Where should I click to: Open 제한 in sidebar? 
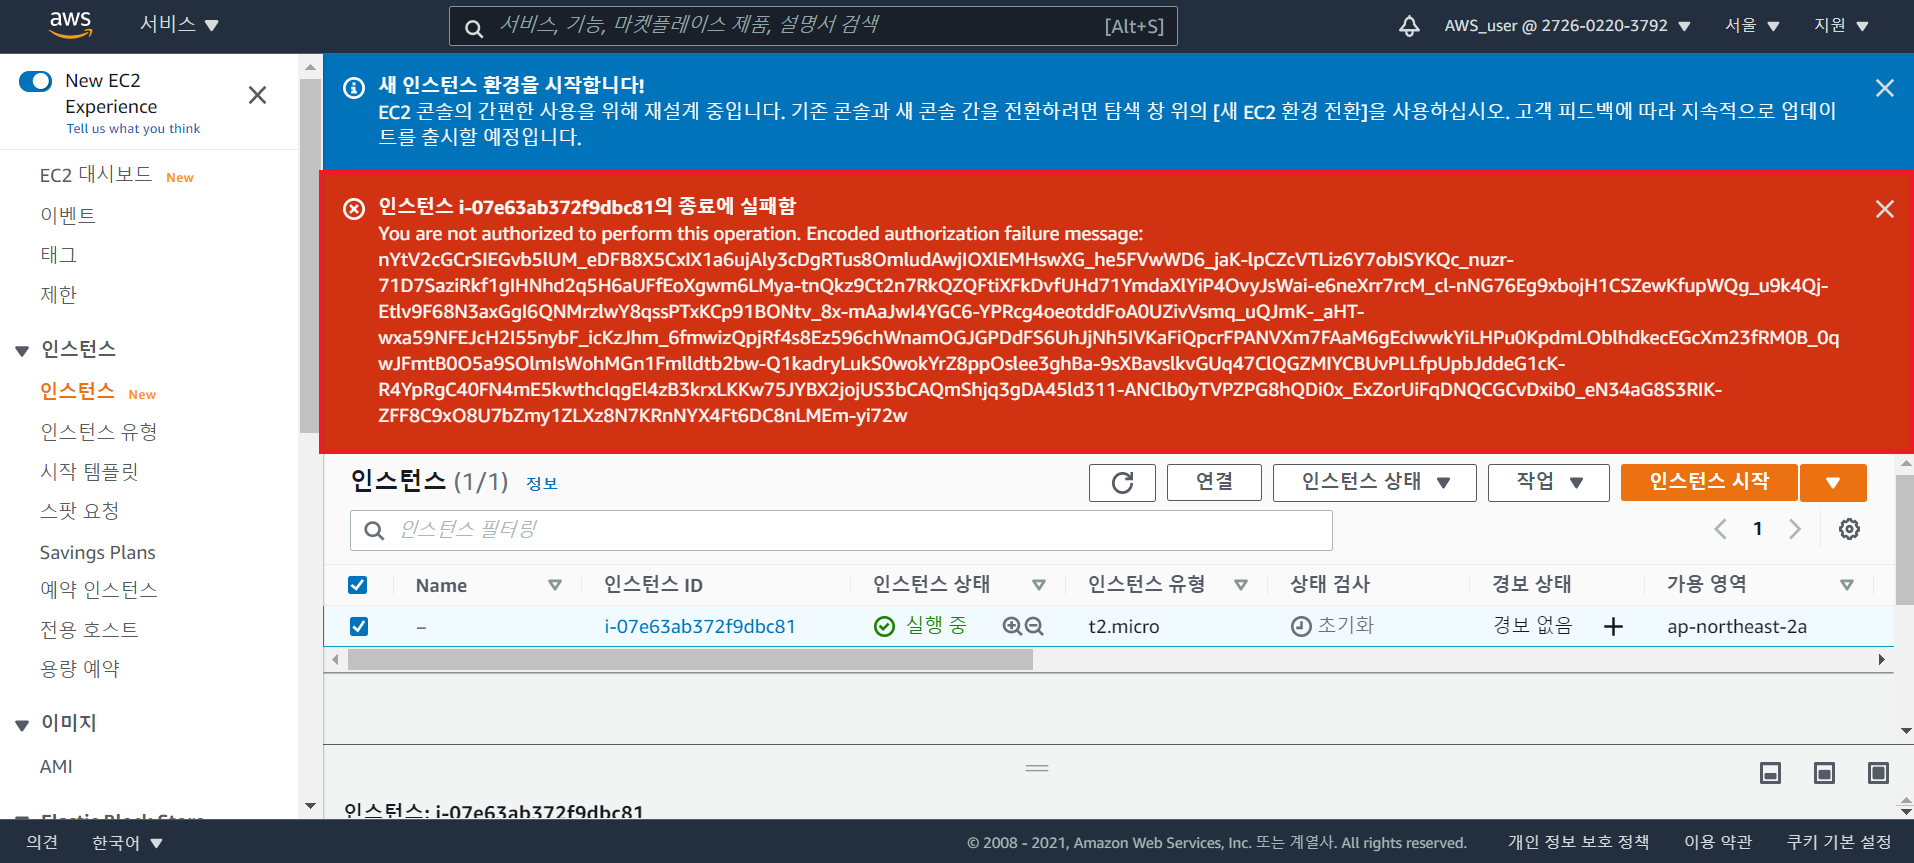coord(58,295)
